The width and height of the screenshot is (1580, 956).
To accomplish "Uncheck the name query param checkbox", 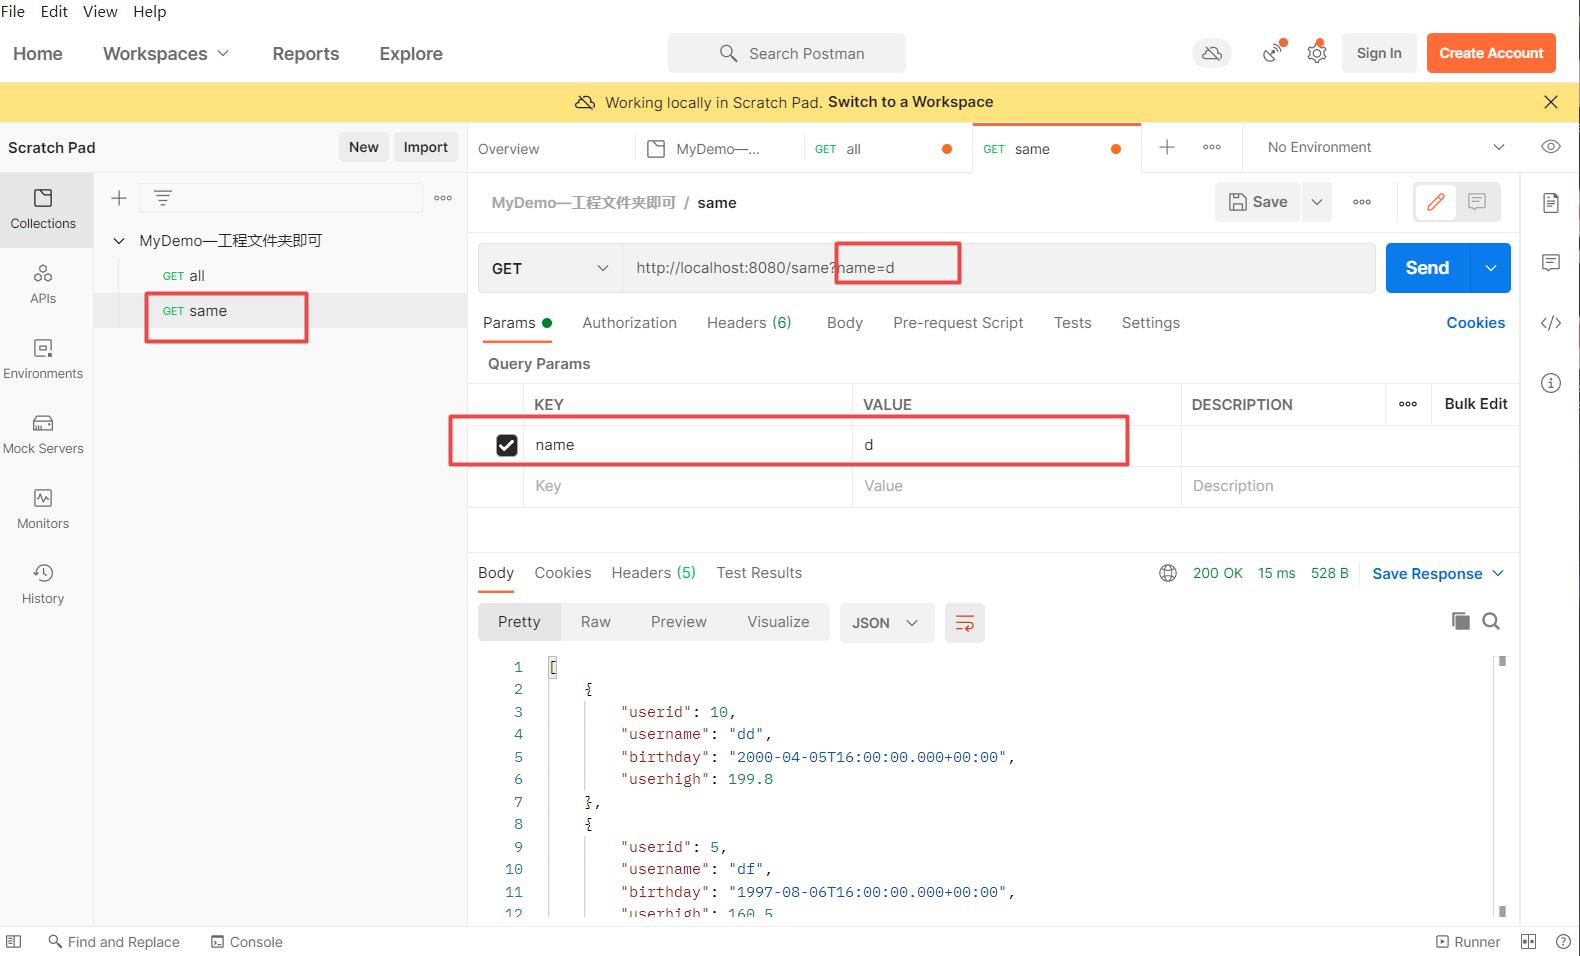I will coord(507,445).
